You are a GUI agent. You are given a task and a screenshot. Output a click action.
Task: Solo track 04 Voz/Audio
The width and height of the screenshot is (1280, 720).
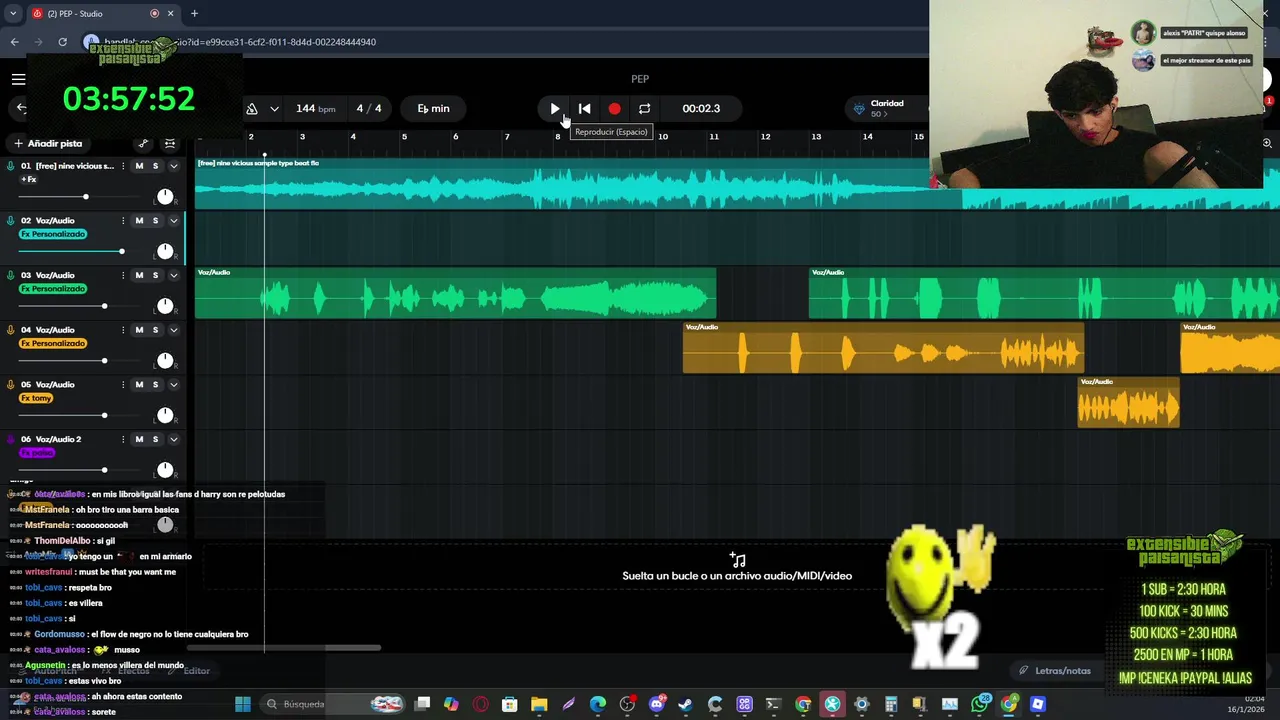pos(155,330)
